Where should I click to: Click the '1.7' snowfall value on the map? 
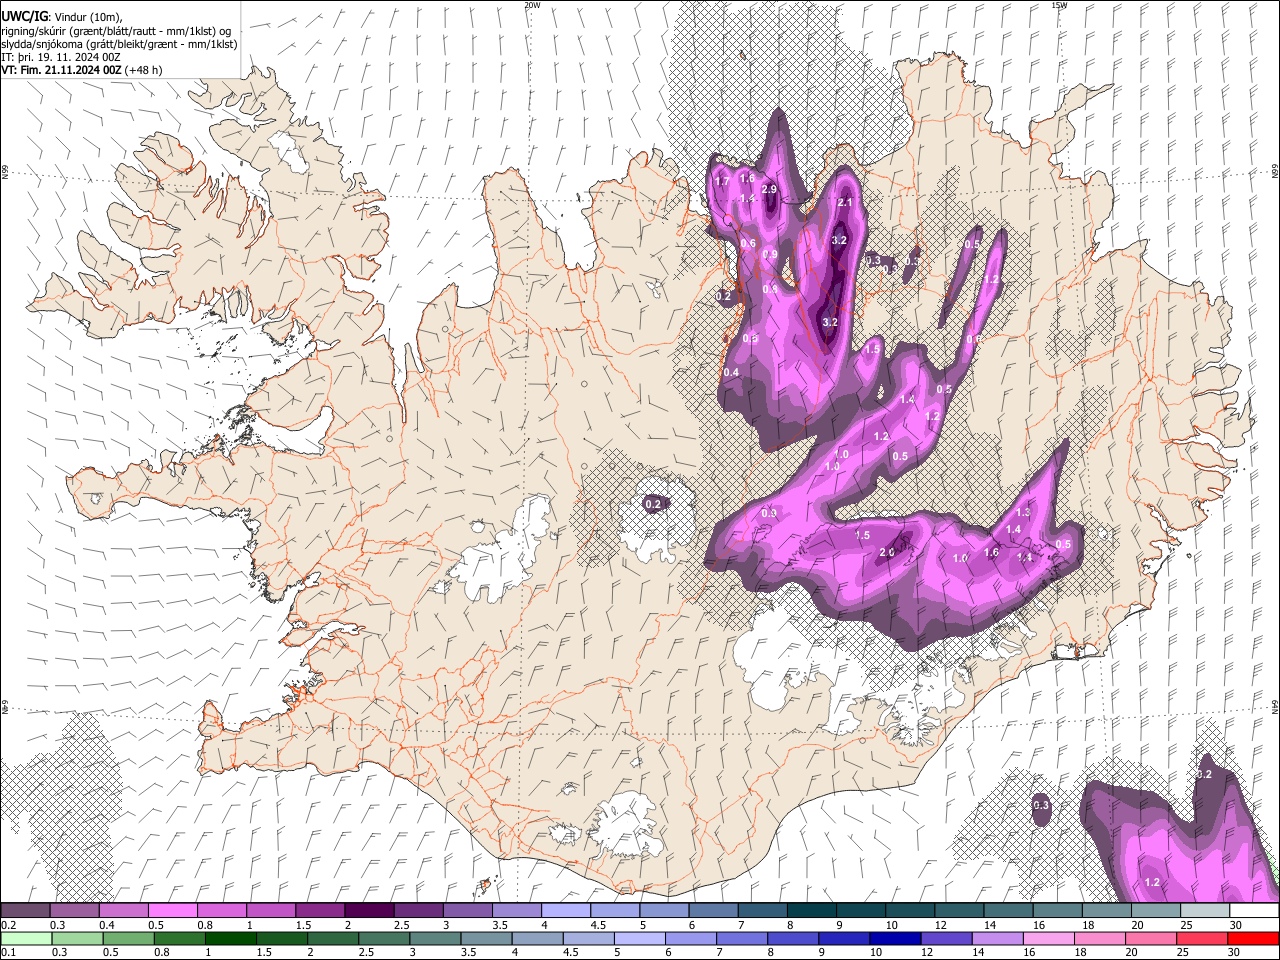tap(722, 182)
